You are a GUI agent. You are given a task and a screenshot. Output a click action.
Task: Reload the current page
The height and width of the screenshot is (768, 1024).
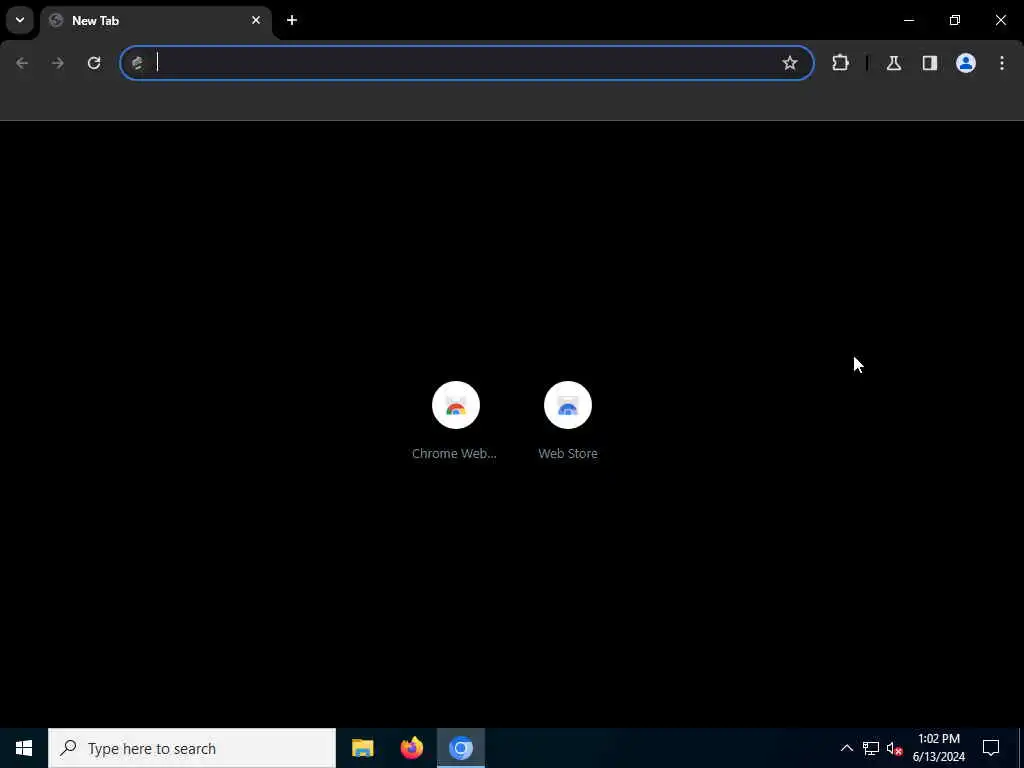[94, 63]
